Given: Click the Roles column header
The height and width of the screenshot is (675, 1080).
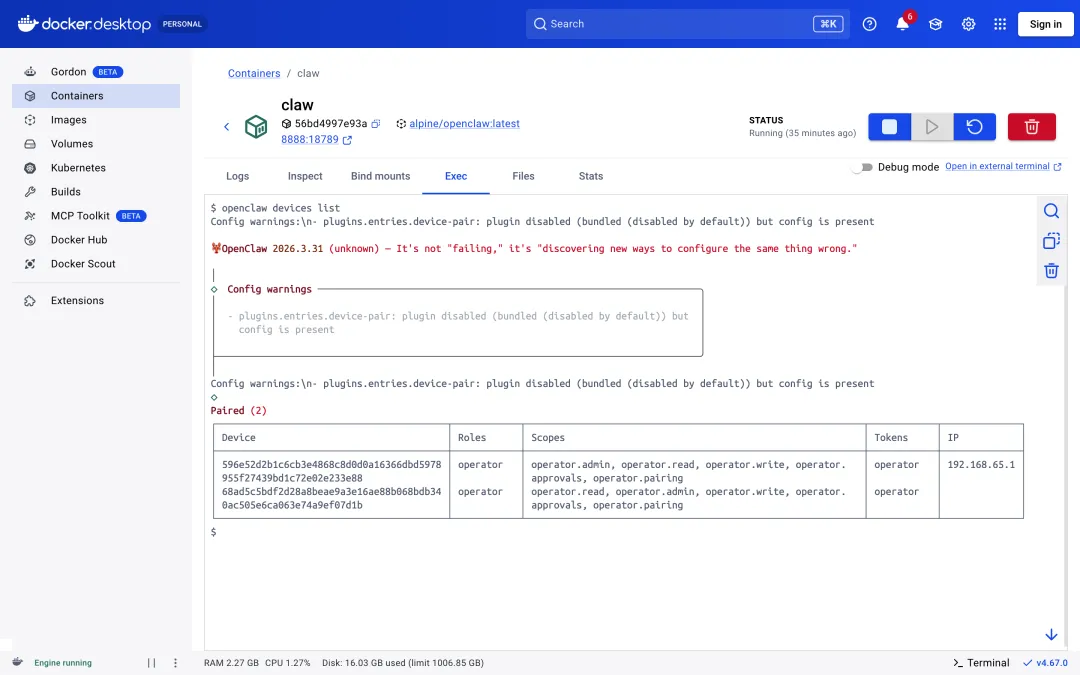Looking at the screenshot, I should (472, 438).
